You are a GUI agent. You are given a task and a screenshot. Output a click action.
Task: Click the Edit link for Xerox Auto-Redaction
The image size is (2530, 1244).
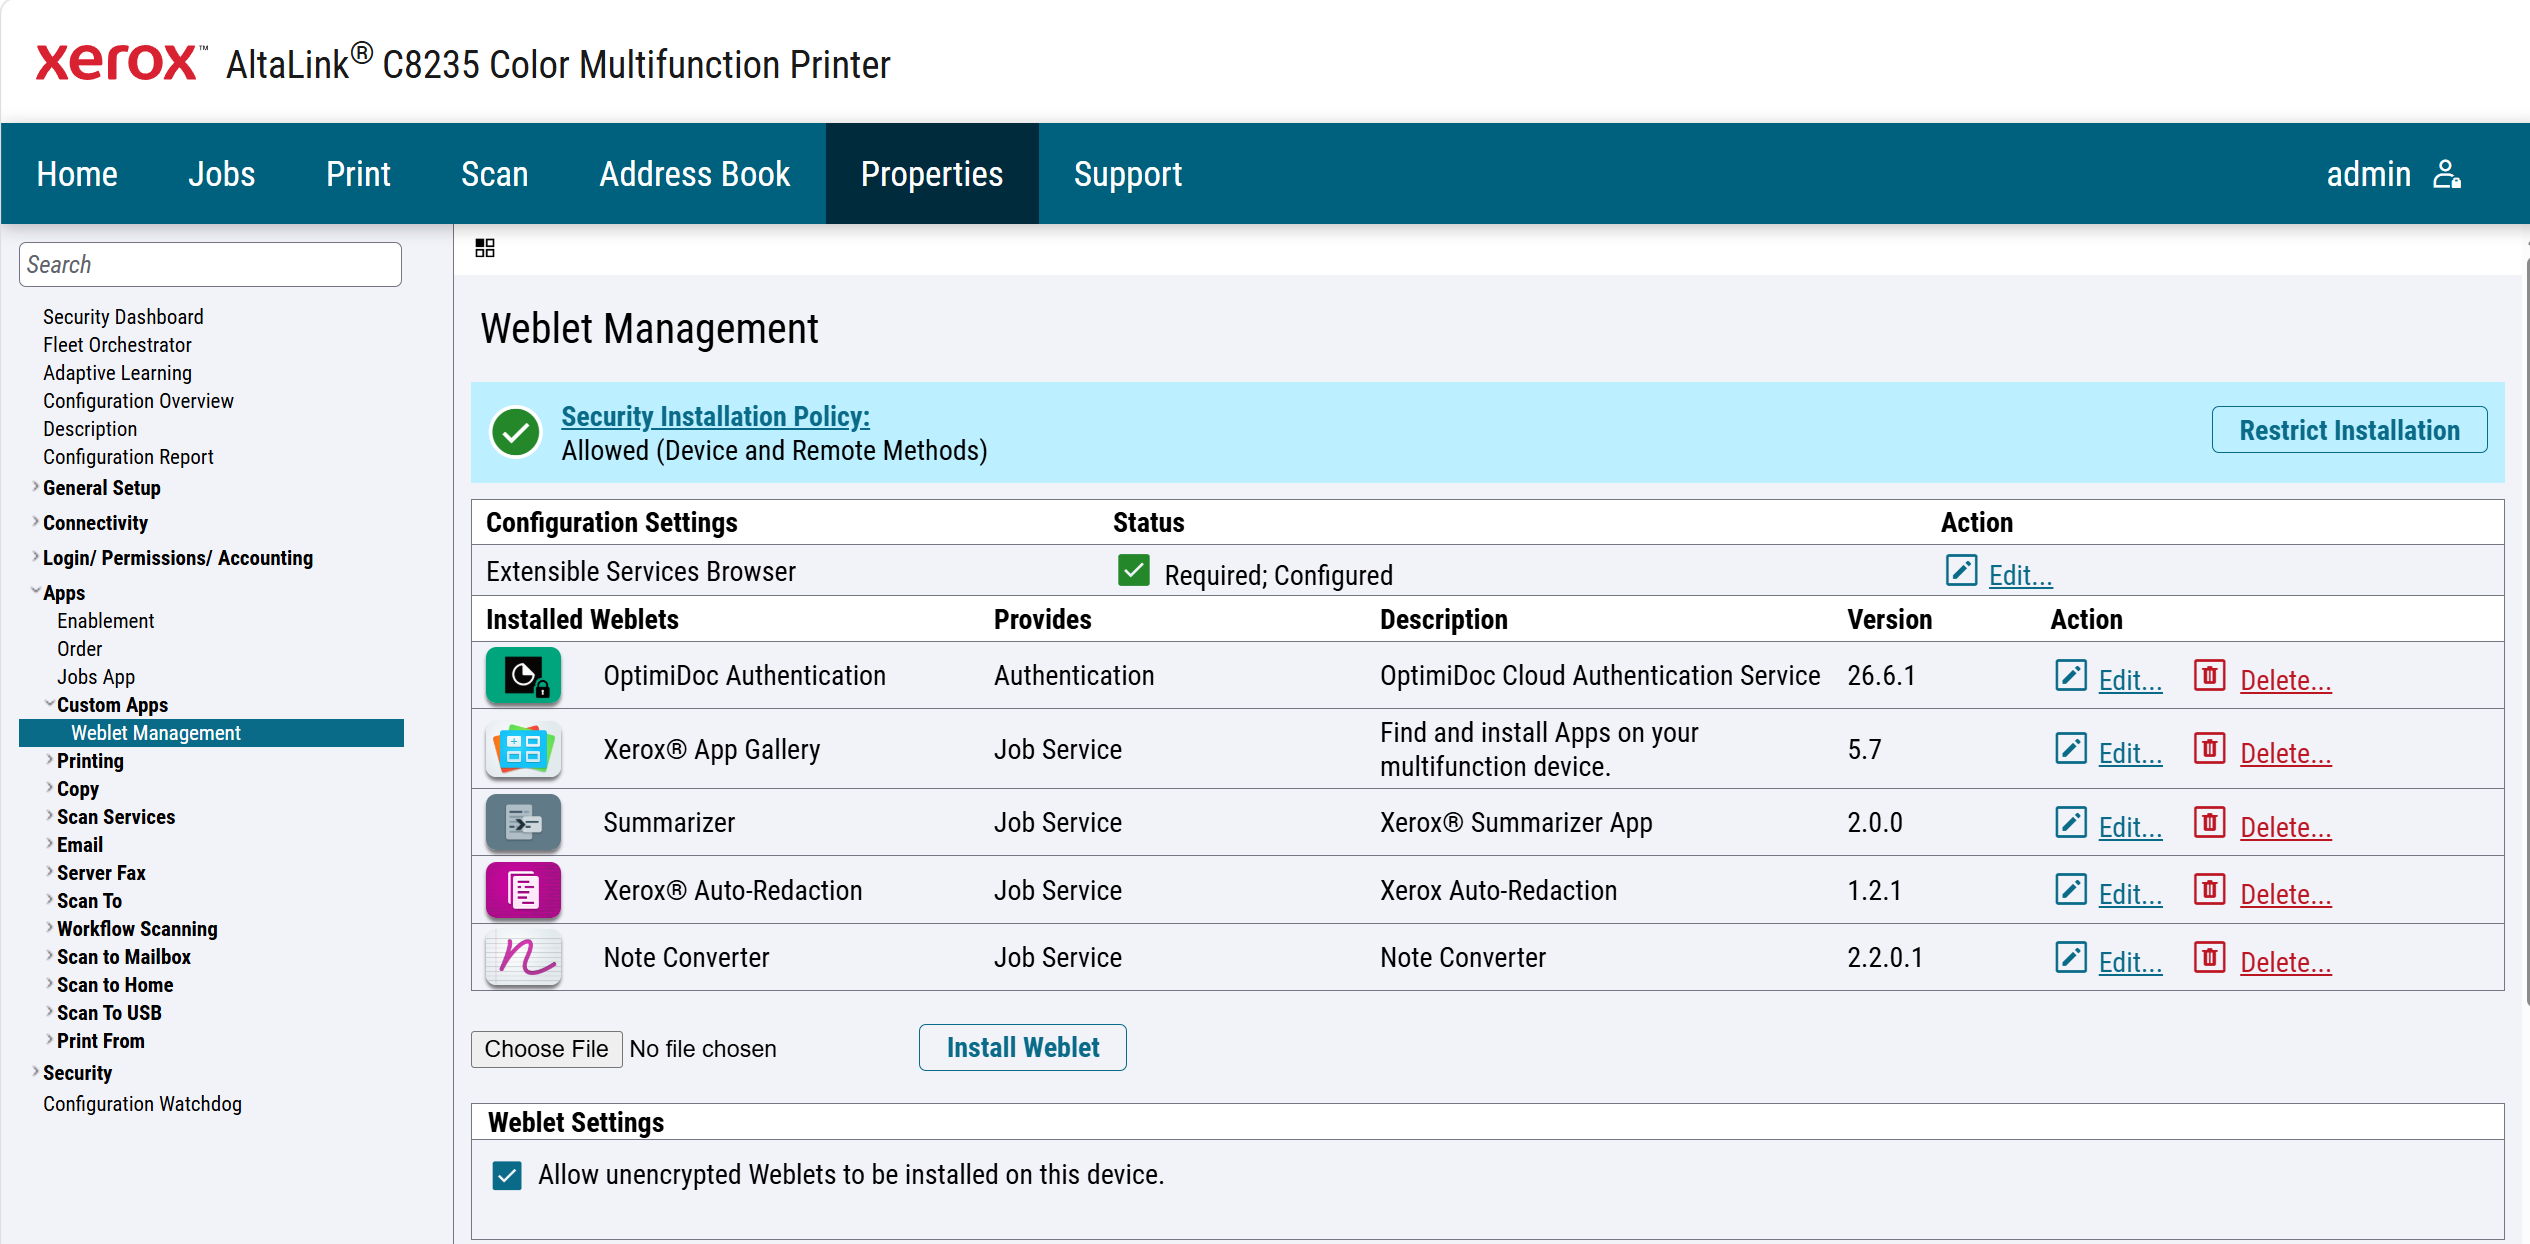pos(2130,894)
